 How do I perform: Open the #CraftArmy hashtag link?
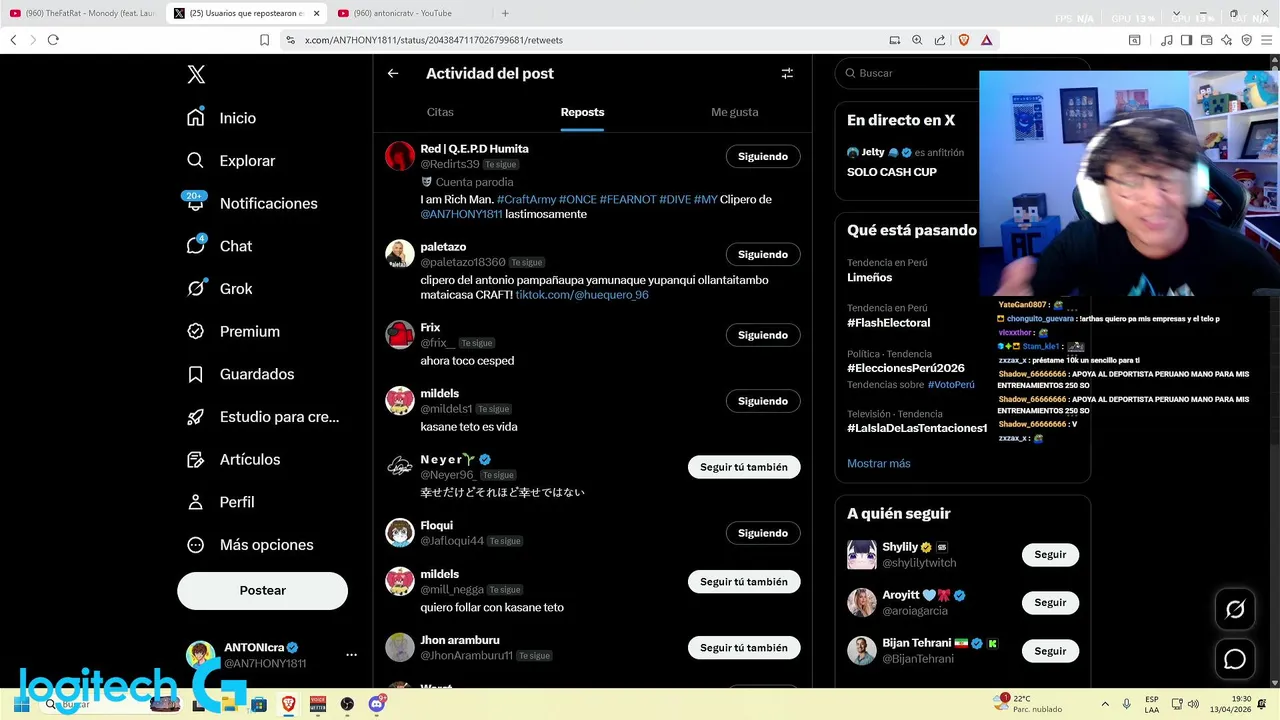[x=526, y=200]
